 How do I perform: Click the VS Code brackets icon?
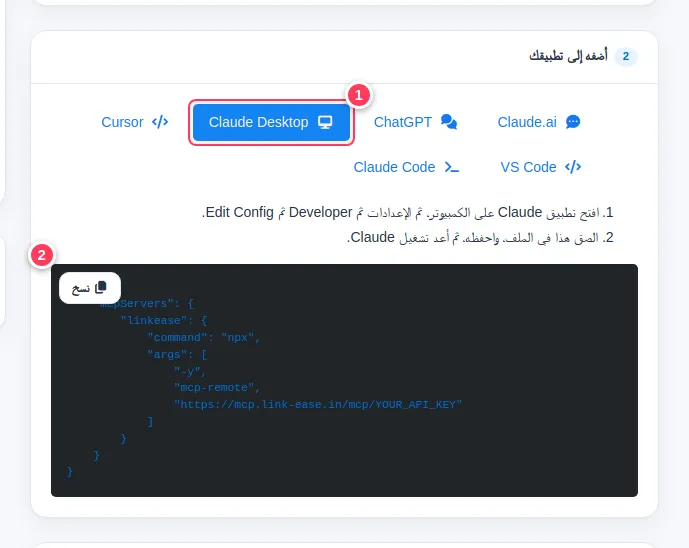(573, 167)
